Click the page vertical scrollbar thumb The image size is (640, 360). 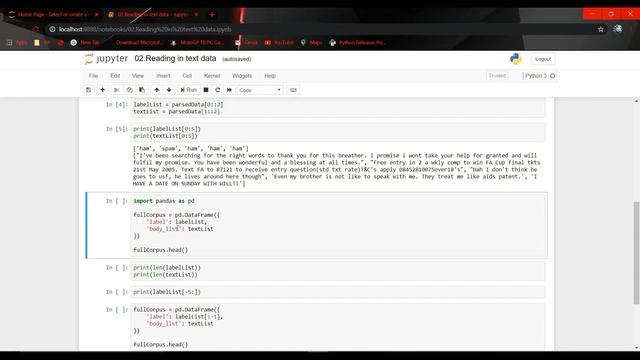point(636,253)
